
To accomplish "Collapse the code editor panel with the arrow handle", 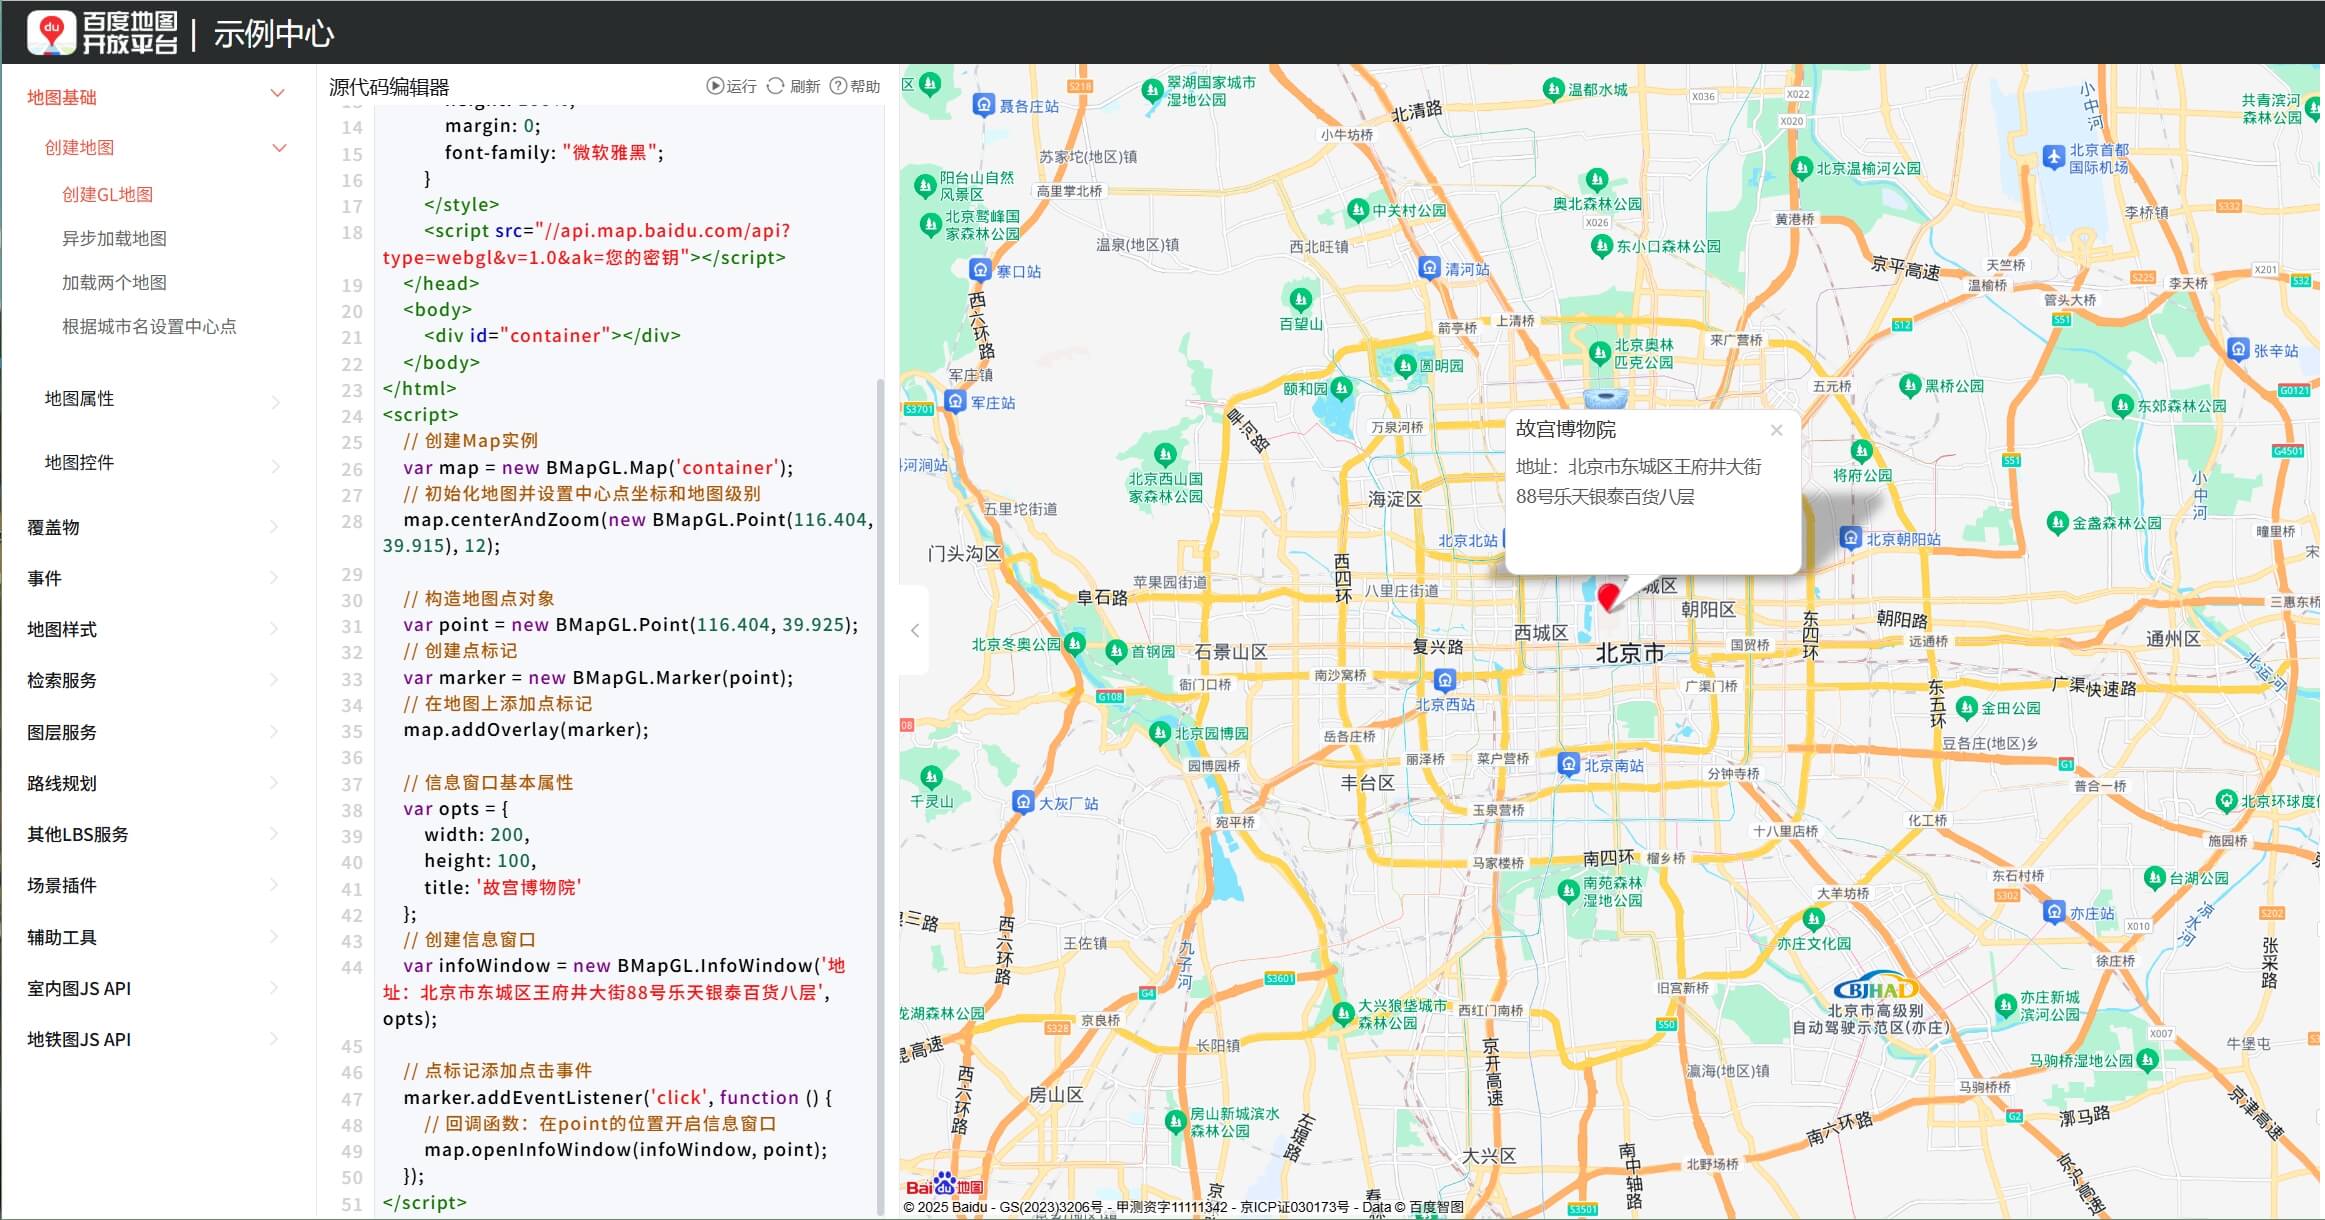I will [915, 630].
